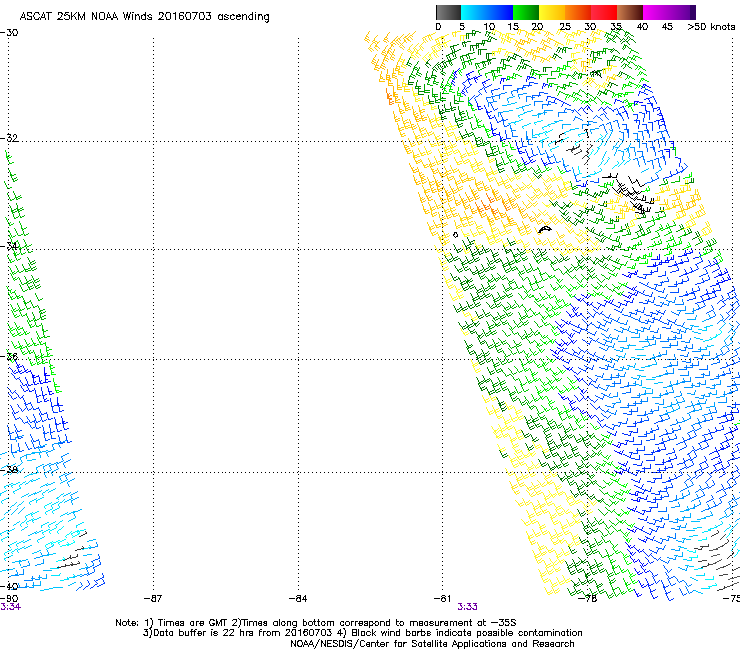Click the red 30-35 knots color swatch
Image resolution: width=740 pixels, height=650 pixels.
[604, 12]
